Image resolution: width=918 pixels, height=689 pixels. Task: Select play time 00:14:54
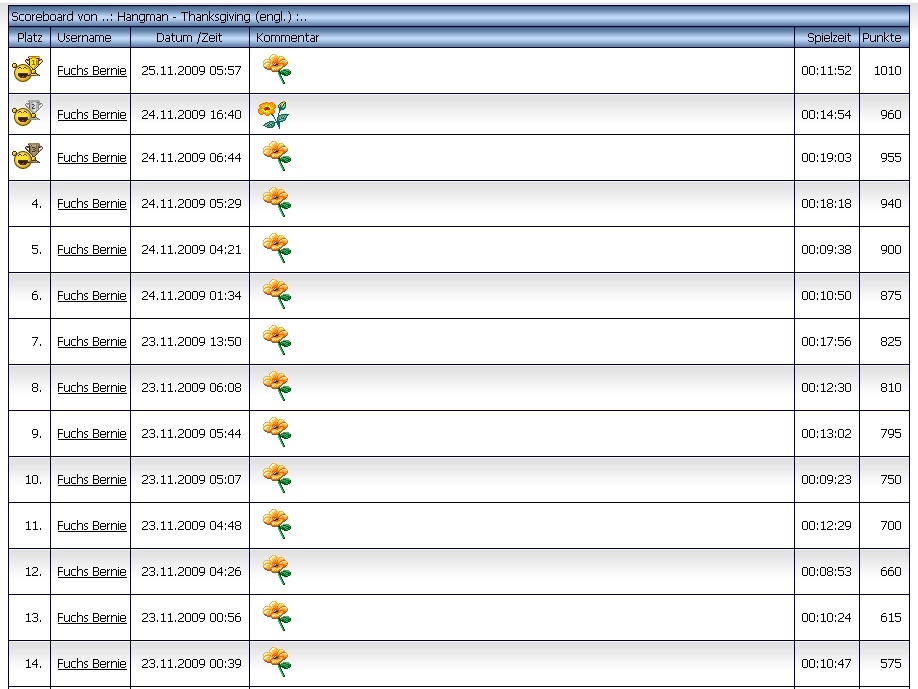coord(826,114)
